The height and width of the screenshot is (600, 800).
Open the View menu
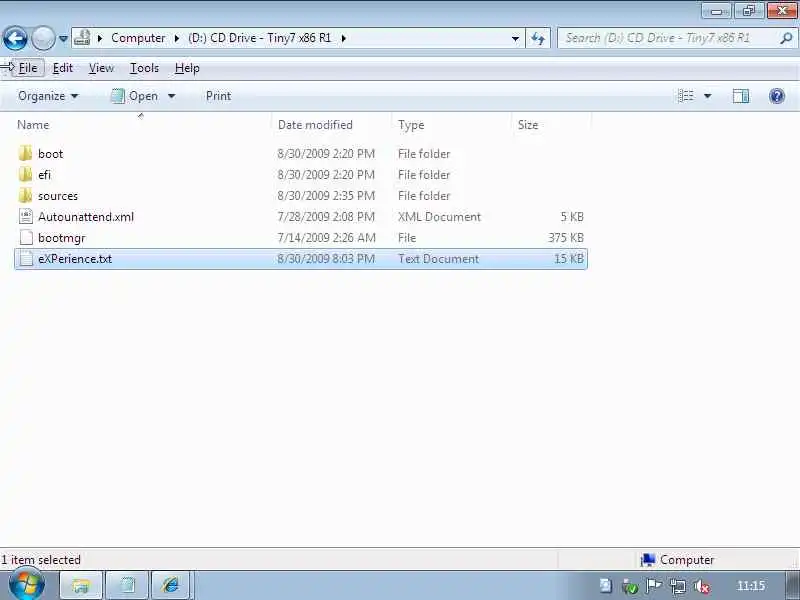coord(101,68)
